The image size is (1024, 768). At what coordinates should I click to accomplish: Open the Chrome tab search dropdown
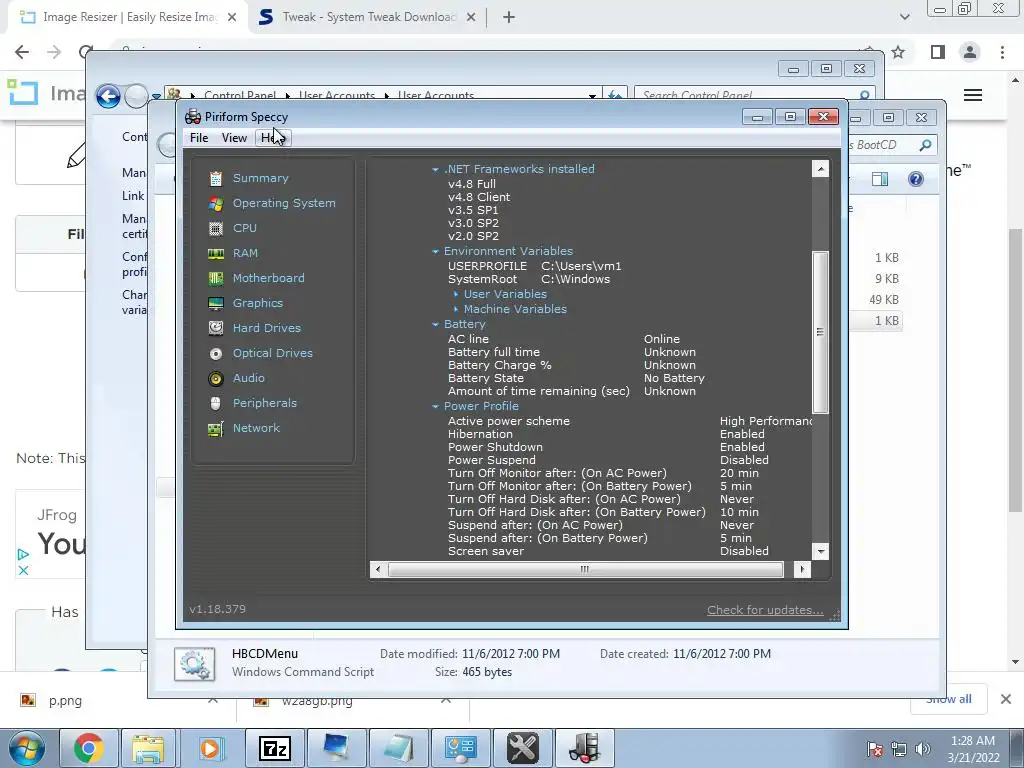tap(904, 17)
